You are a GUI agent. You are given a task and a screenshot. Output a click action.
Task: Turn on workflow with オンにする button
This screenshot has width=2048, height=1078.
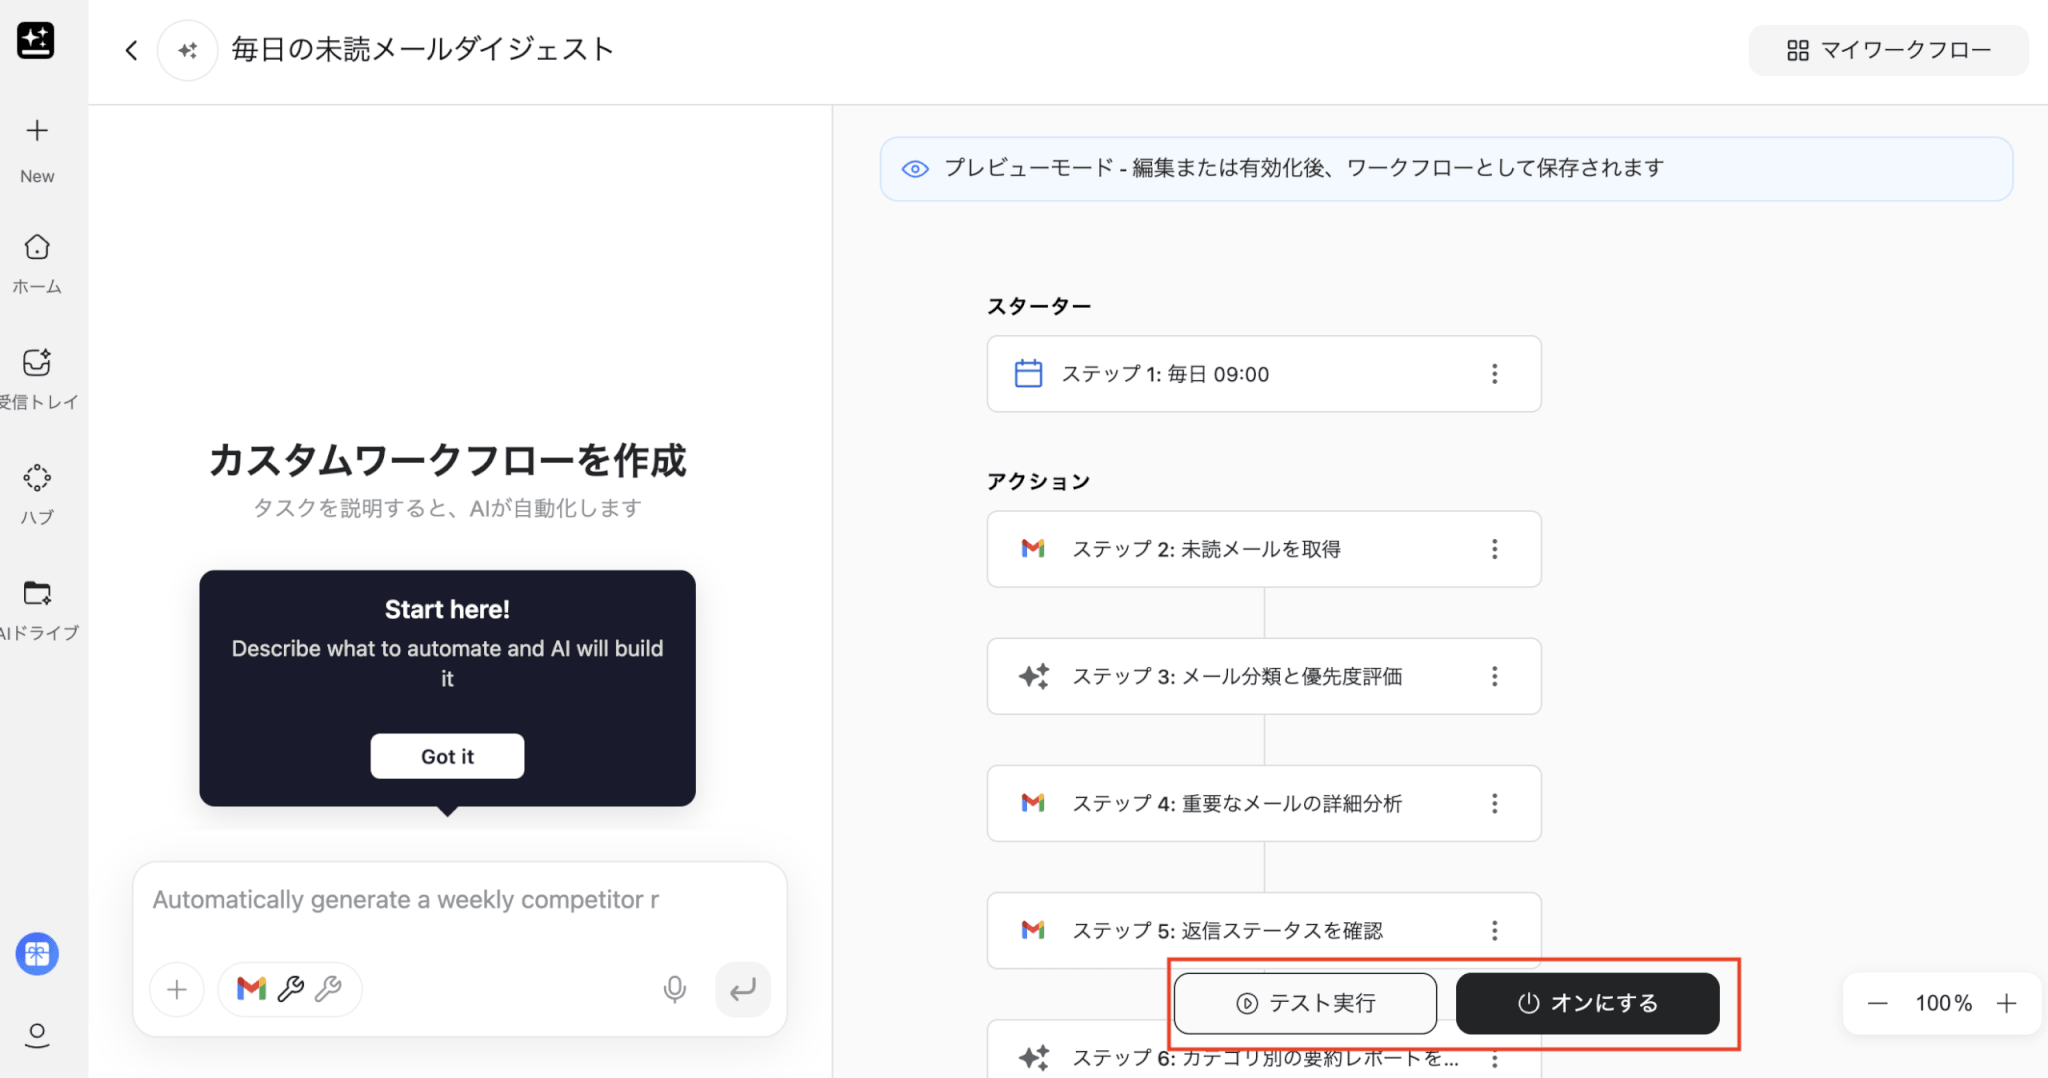(1587, 1003)
